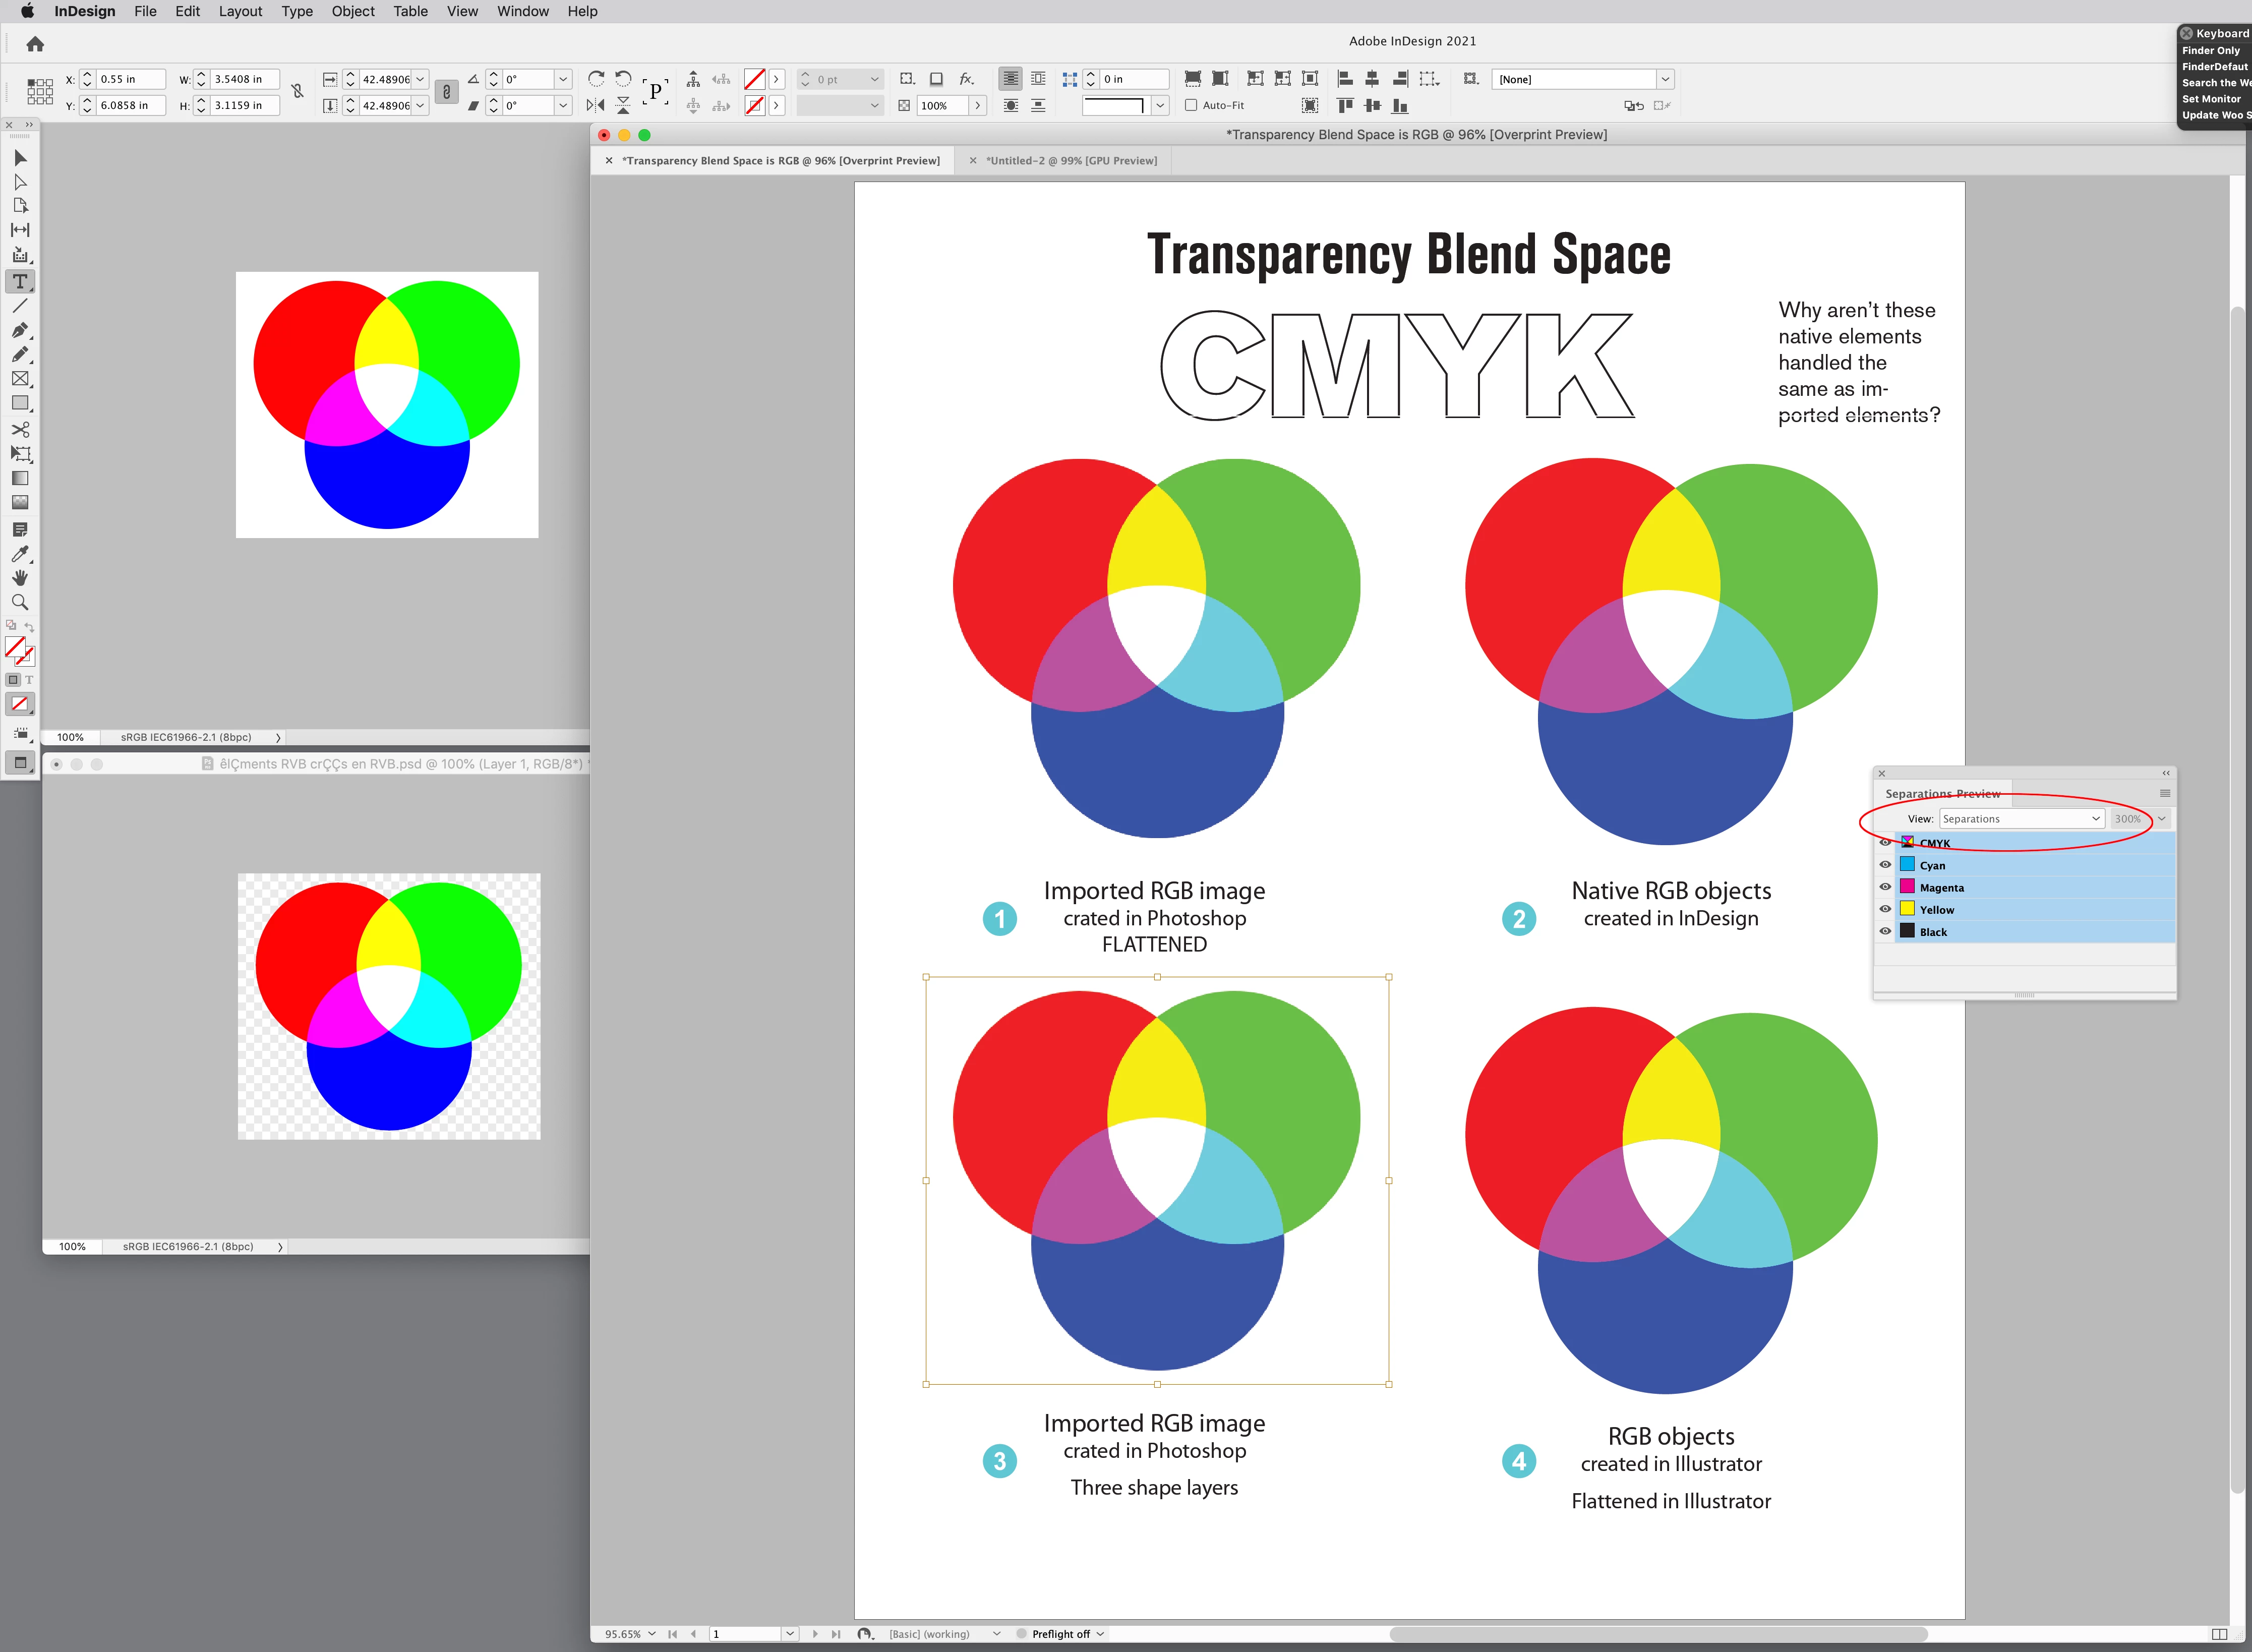Select the Type tool
Image resolution: width=2252 pixels, height=1652 pixels.
(x=20, y=281)
